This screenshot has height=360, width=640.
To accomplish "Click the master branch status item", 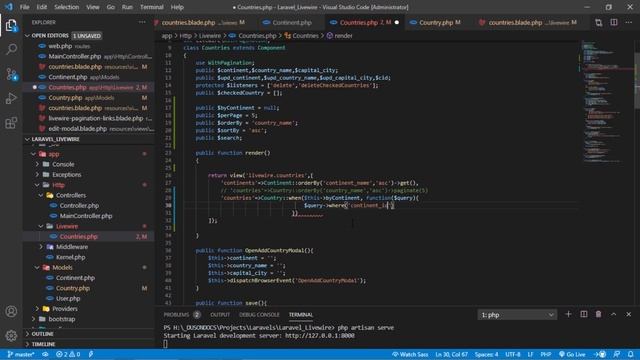I will tap(21, 354).
